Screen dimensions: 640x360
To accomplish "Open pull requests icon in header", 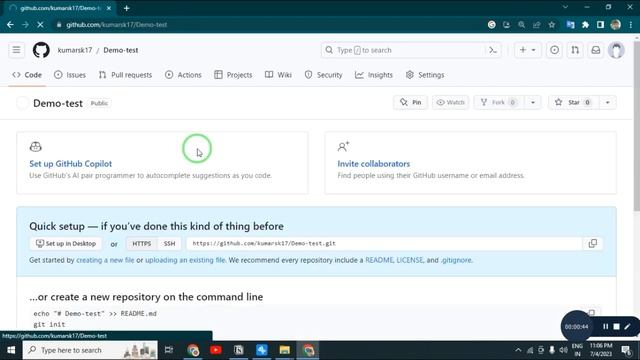I will (575, 50).
